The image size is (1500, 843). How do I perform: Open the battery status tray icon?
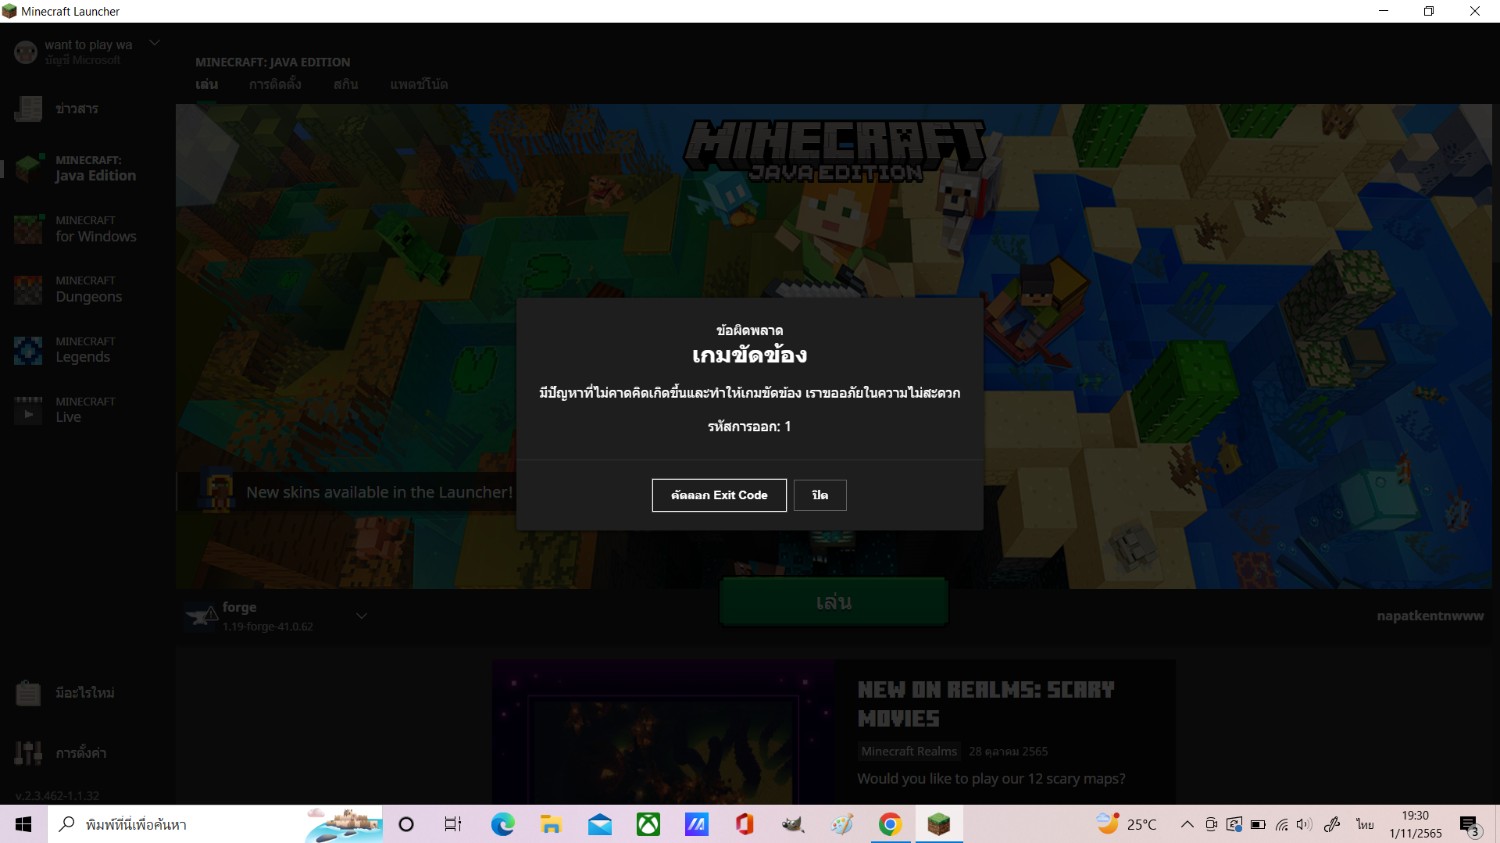click(1258, 825)
